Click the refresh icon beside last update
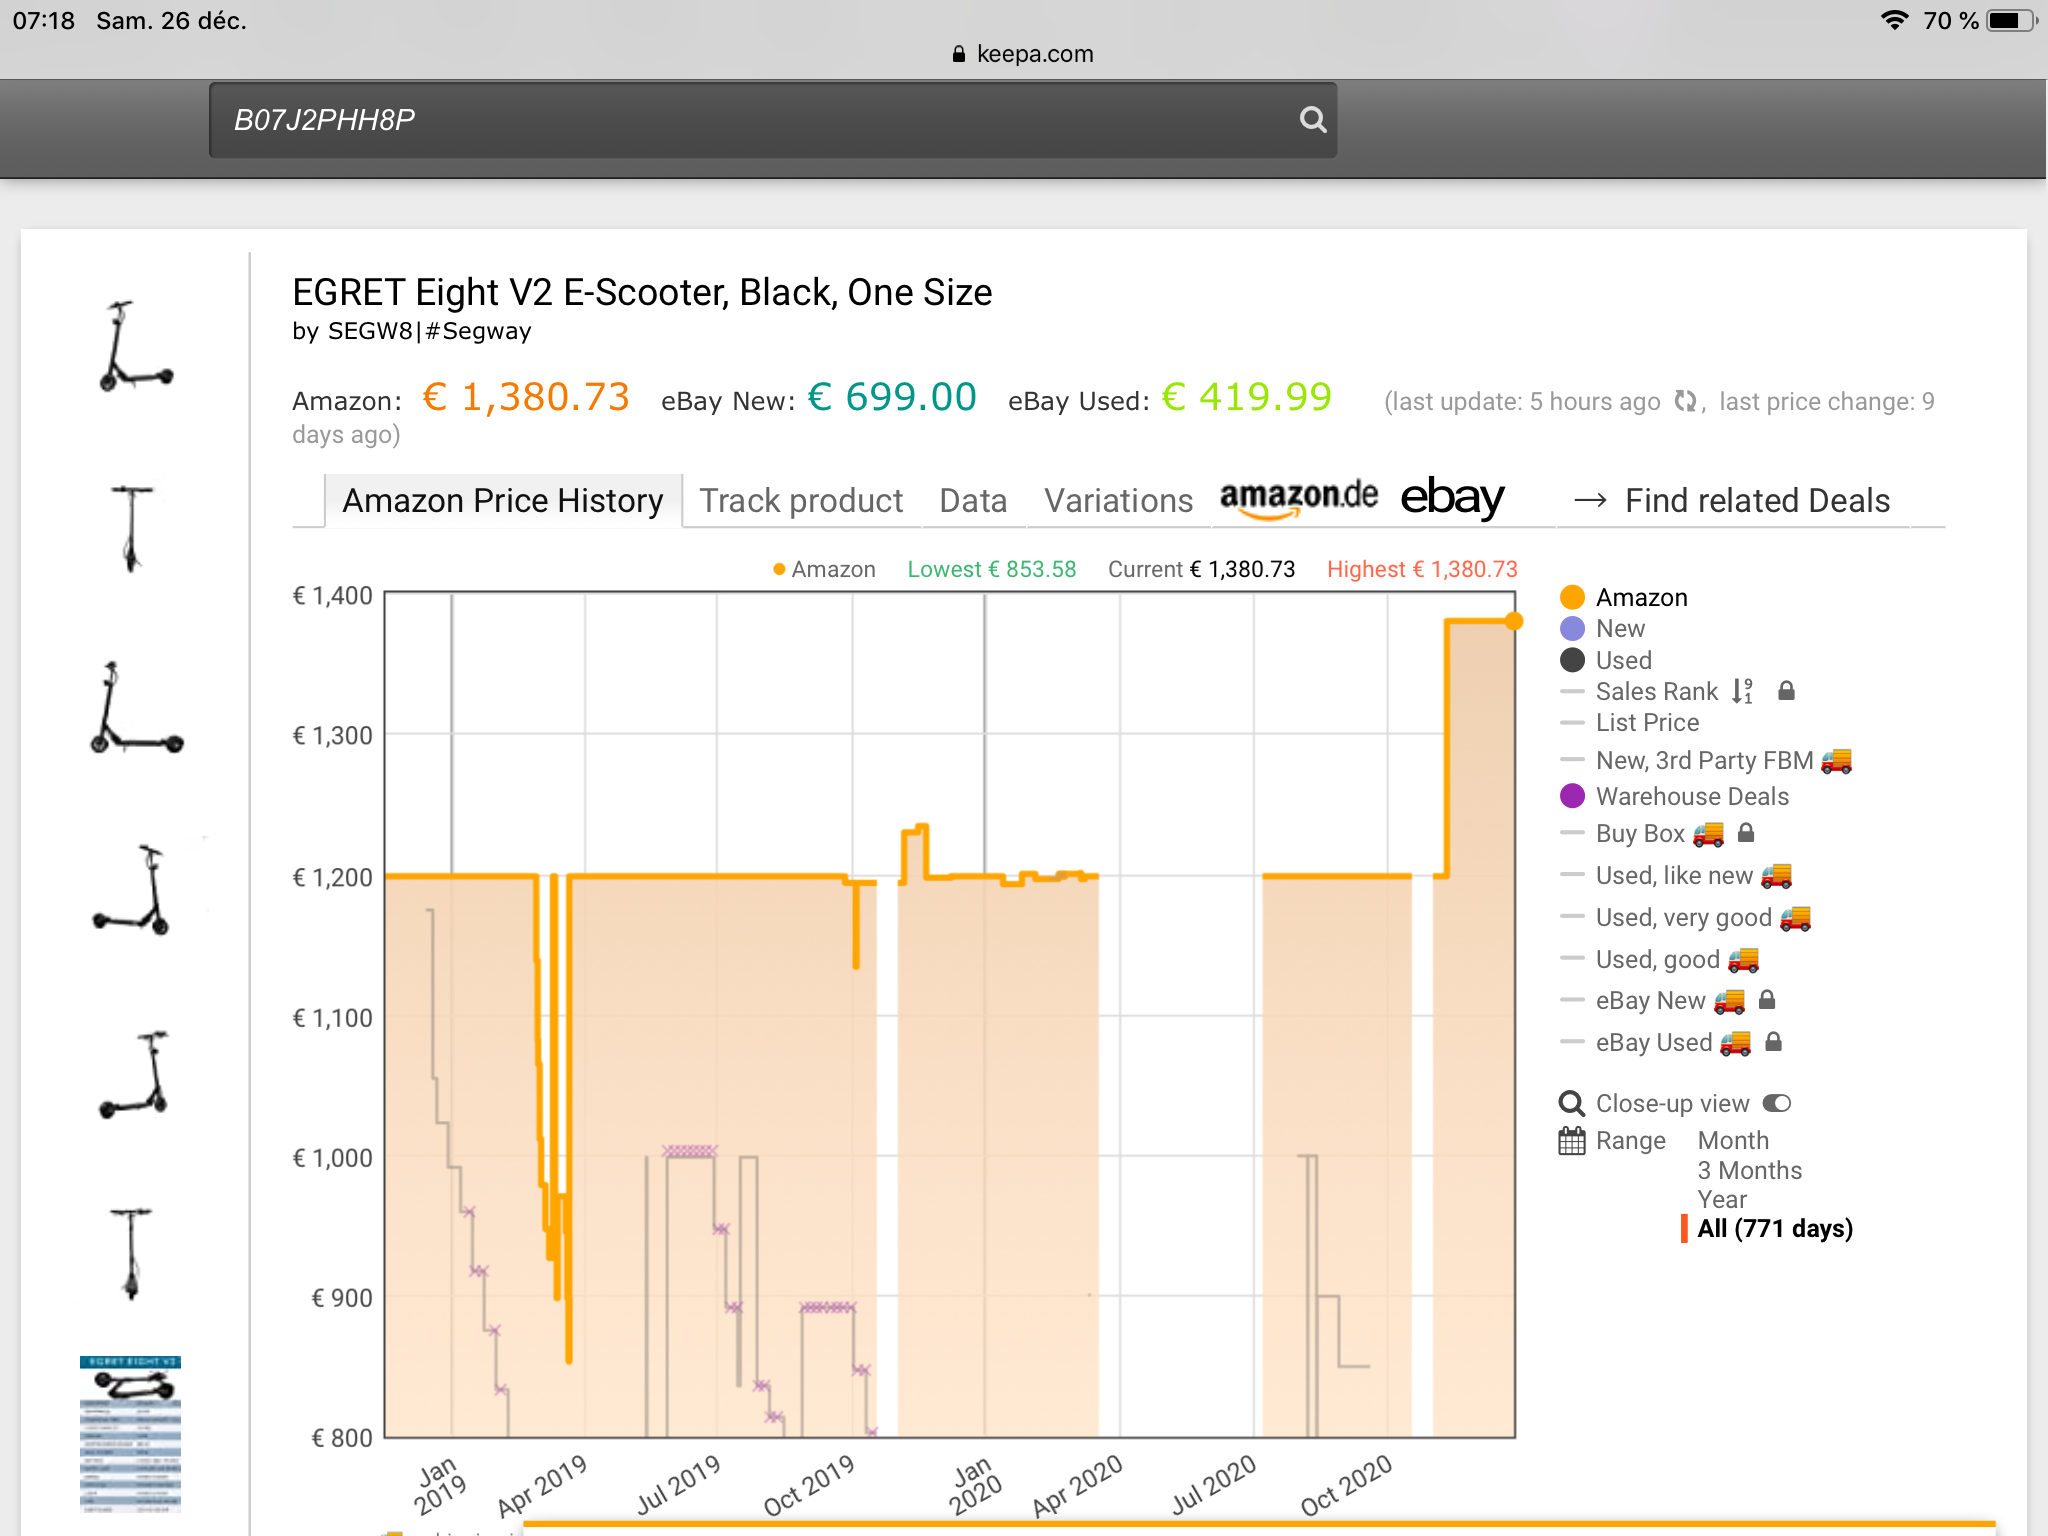Image resolution: width=2048 pixels, height=1536 pixels. pyautogui.click(x=1686, y=401)
